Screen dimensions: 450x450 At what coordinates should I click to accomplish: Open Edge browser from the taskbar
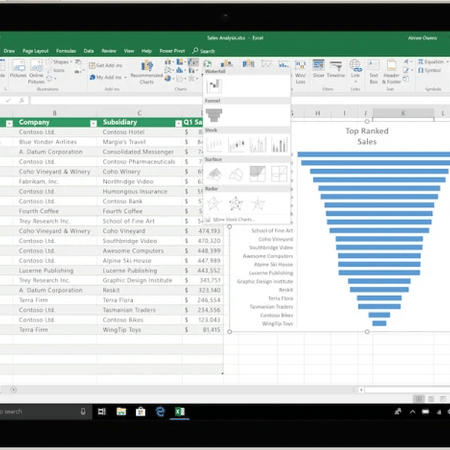pyautogui.click(x=160, y=412)
